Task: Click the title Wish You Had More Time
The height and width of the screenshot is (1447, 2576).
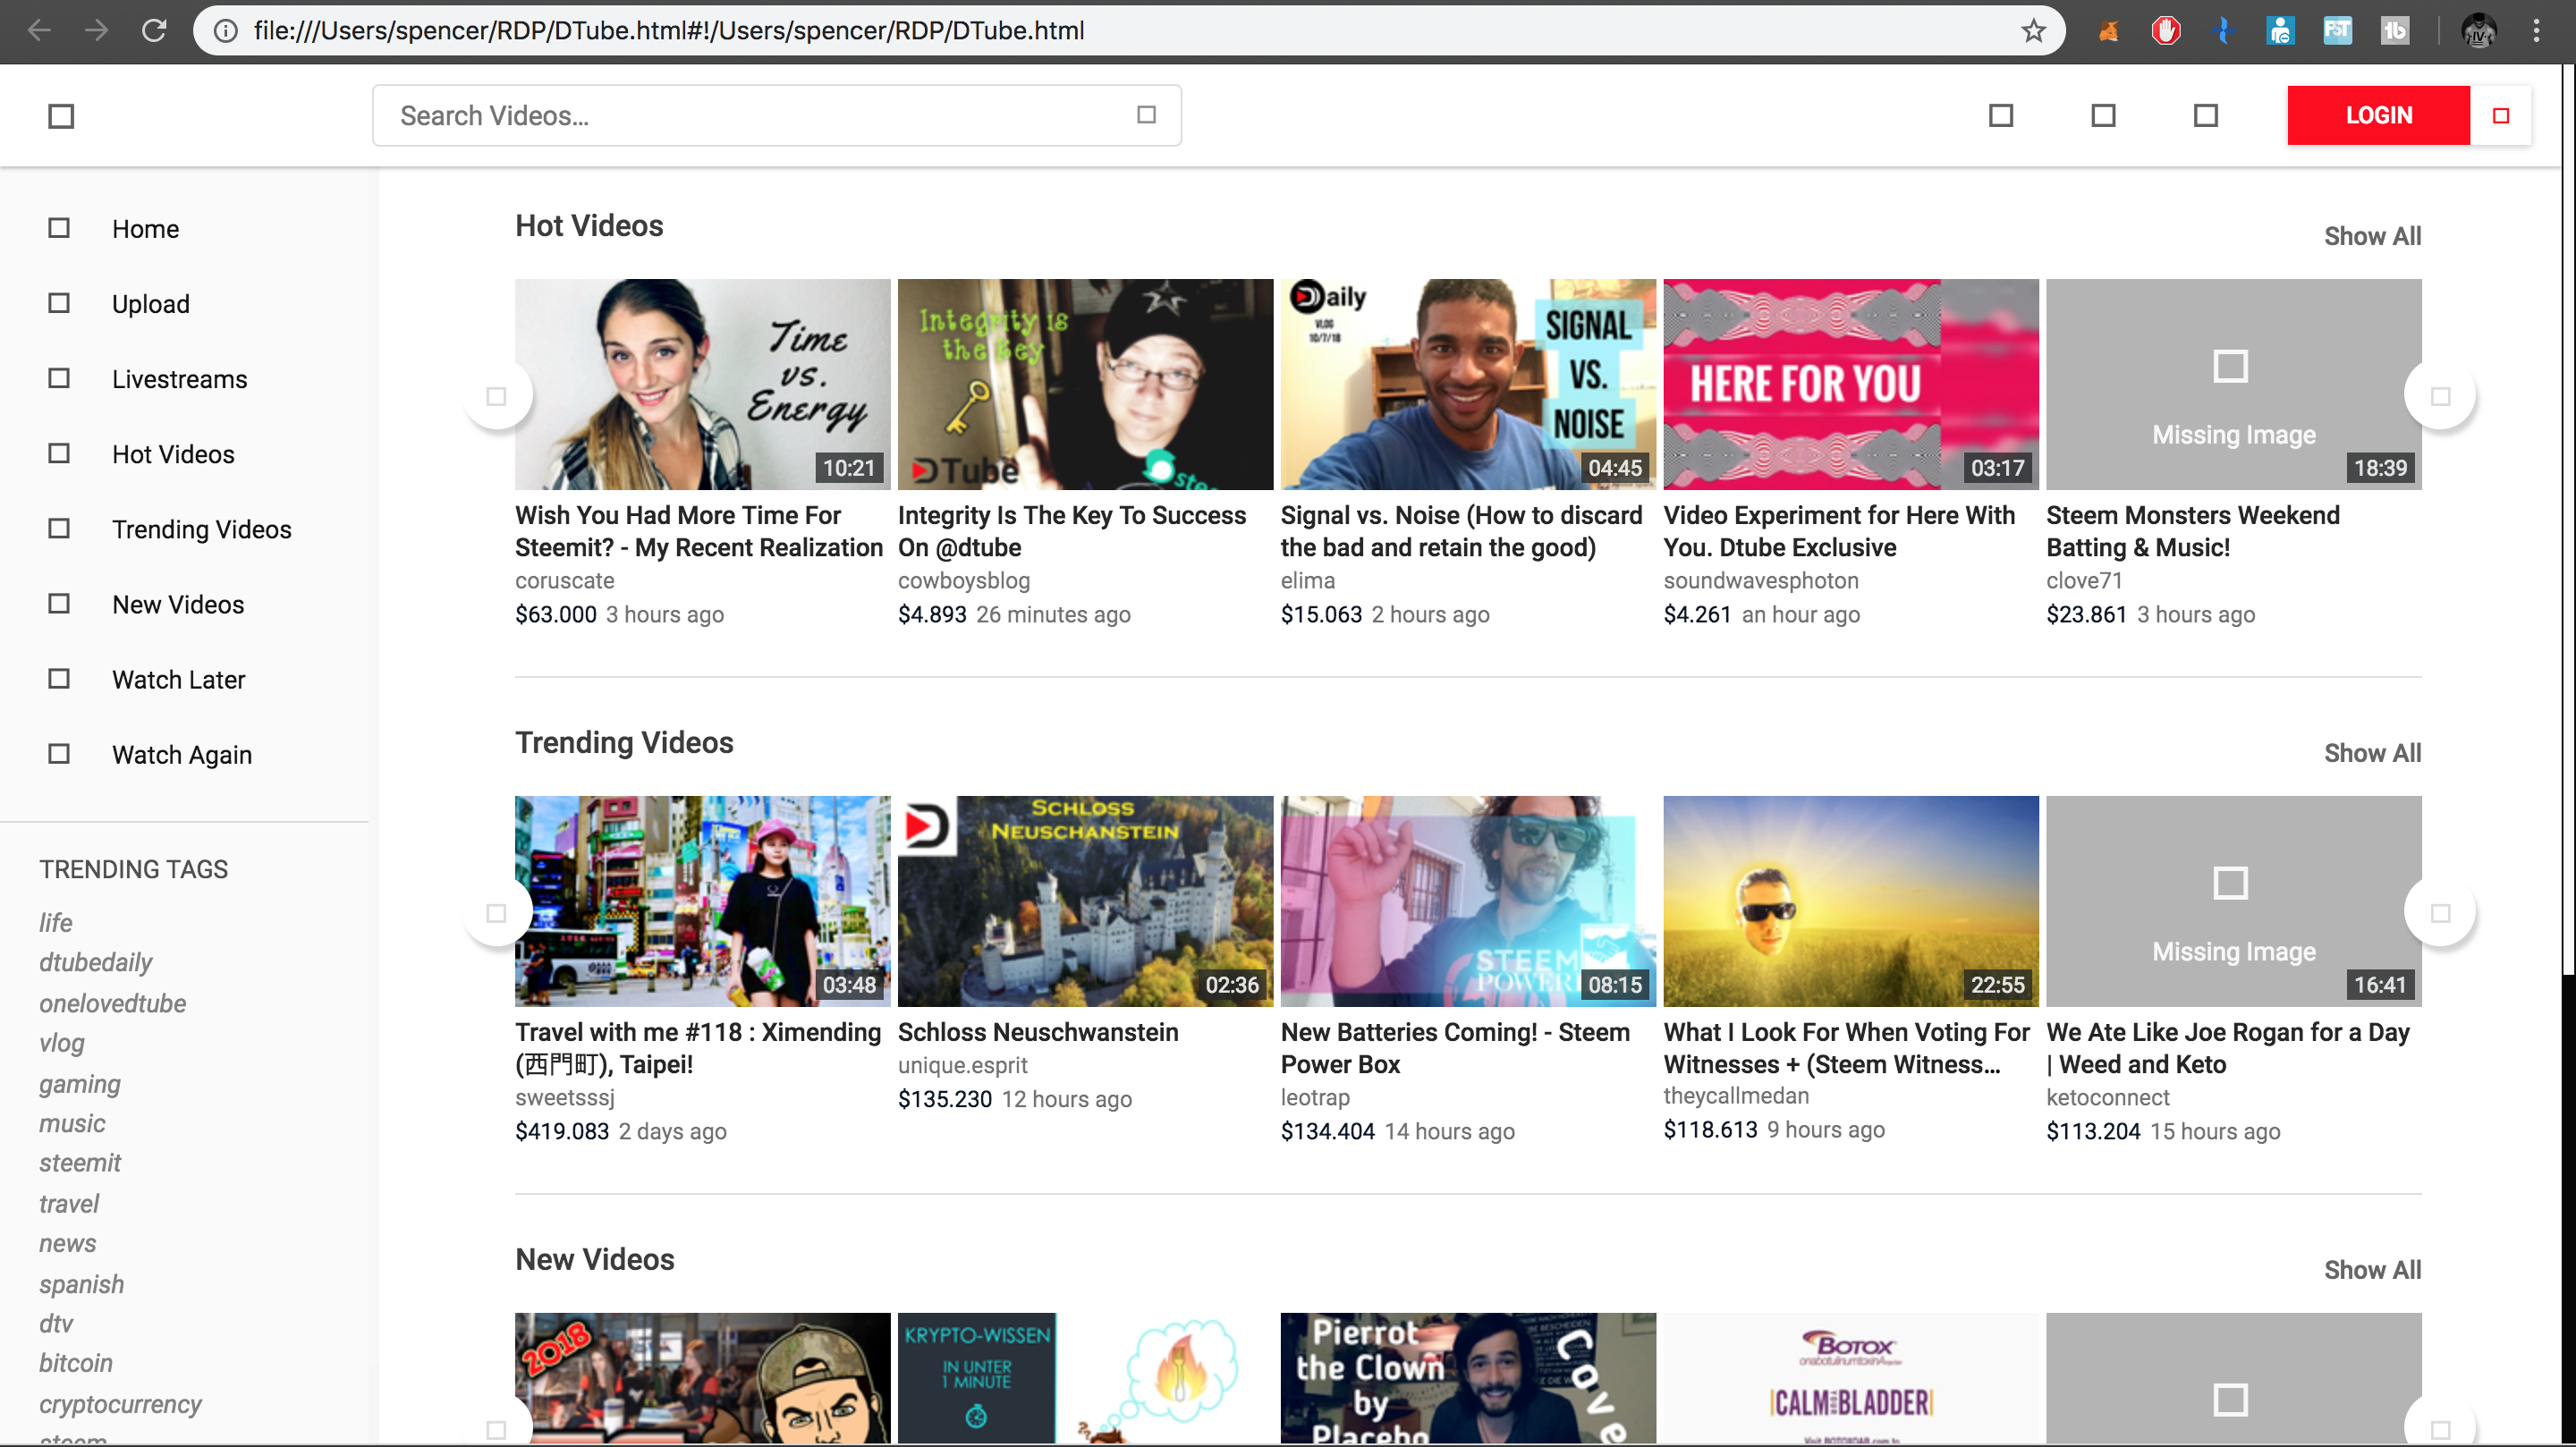Action: point(699,531)
